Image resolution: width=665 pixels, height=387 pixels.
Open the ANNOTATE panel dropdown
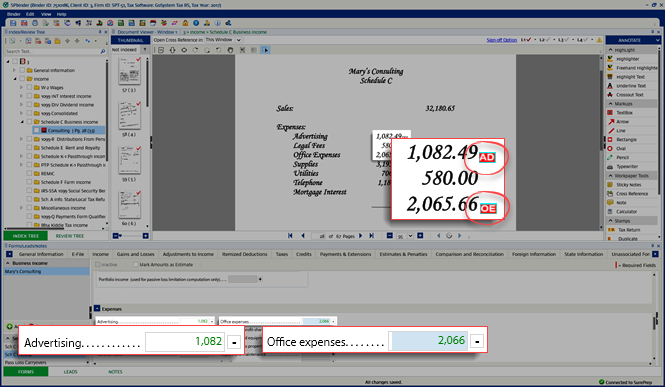(658, 40)
